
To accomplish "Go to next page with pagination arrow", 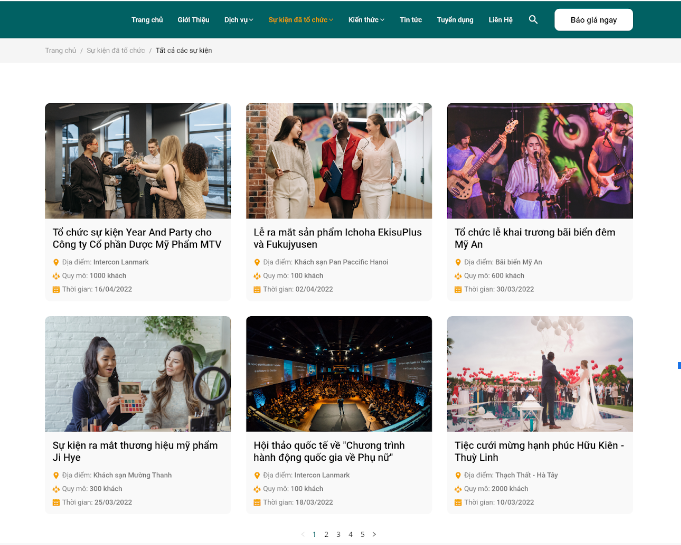I will coord(374,534).
